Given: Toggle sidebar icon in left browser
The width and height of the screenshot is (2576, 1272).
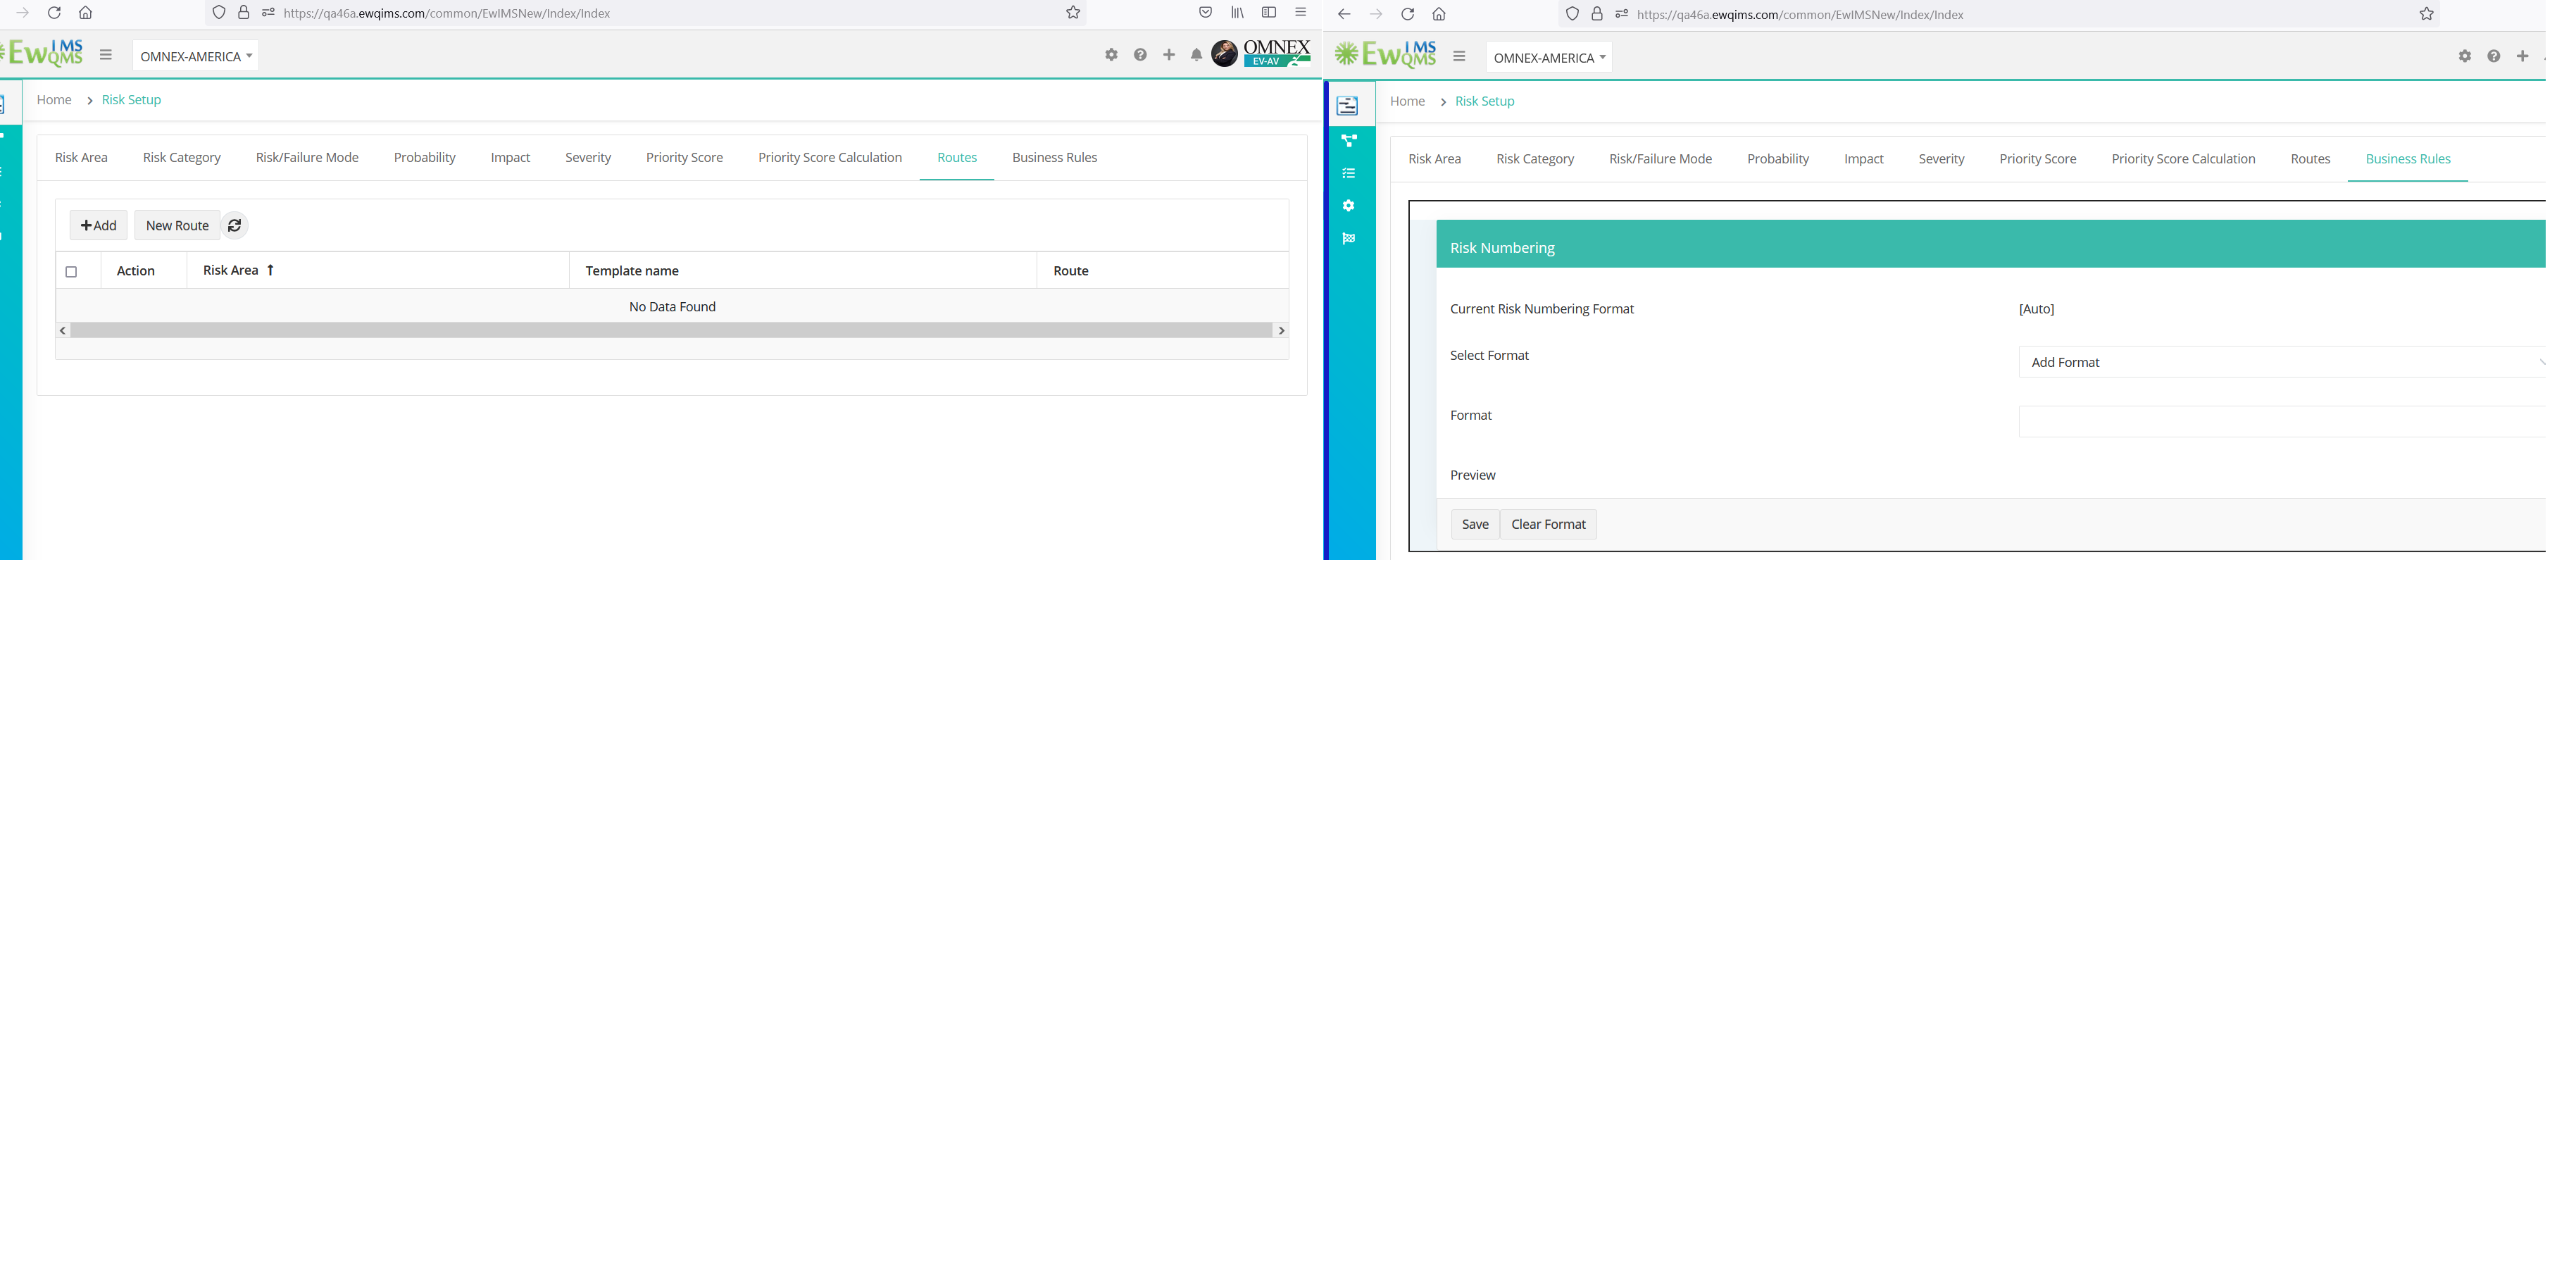Looking at the screenshot, I should tap(1269, 13).
